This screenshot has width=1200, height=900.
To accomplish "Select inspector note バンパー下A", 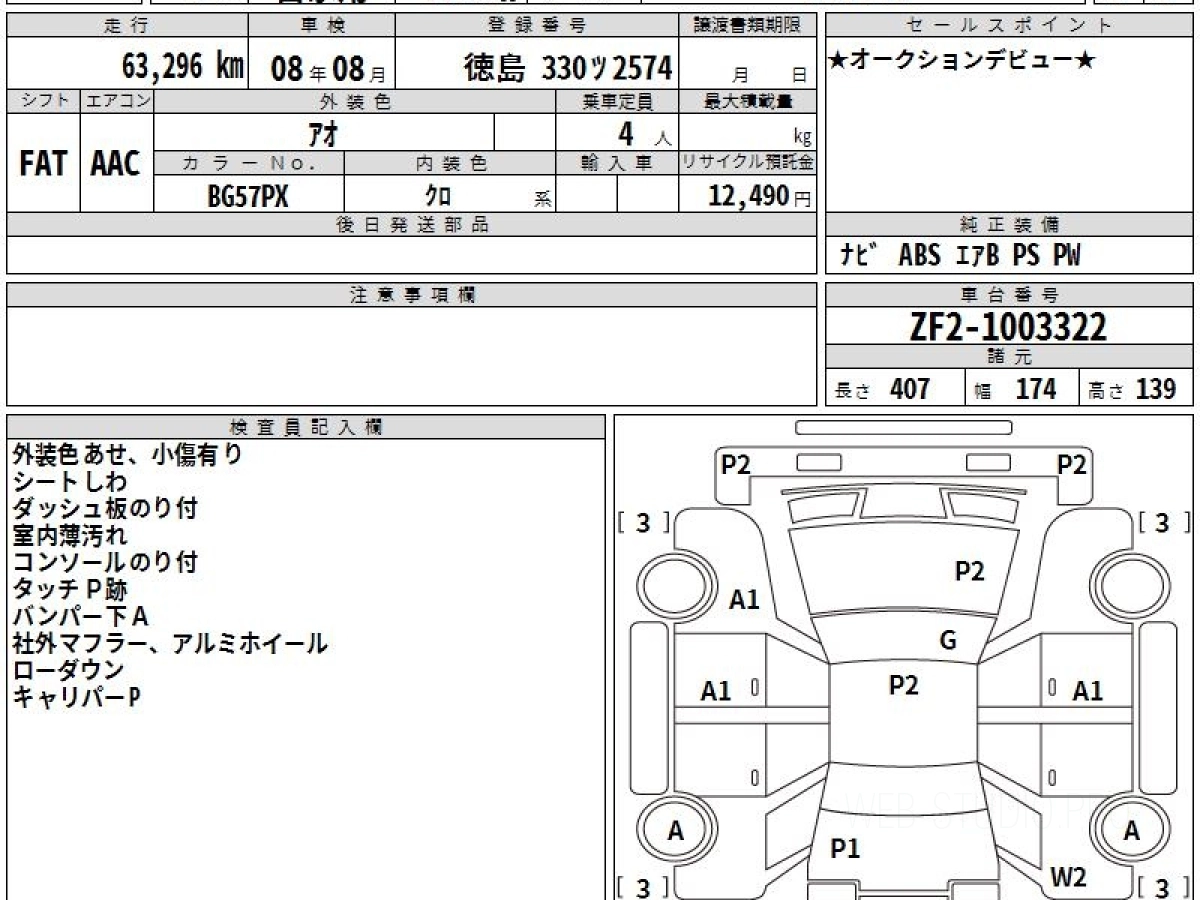I will pyautogui.click(x=80, y=616).
